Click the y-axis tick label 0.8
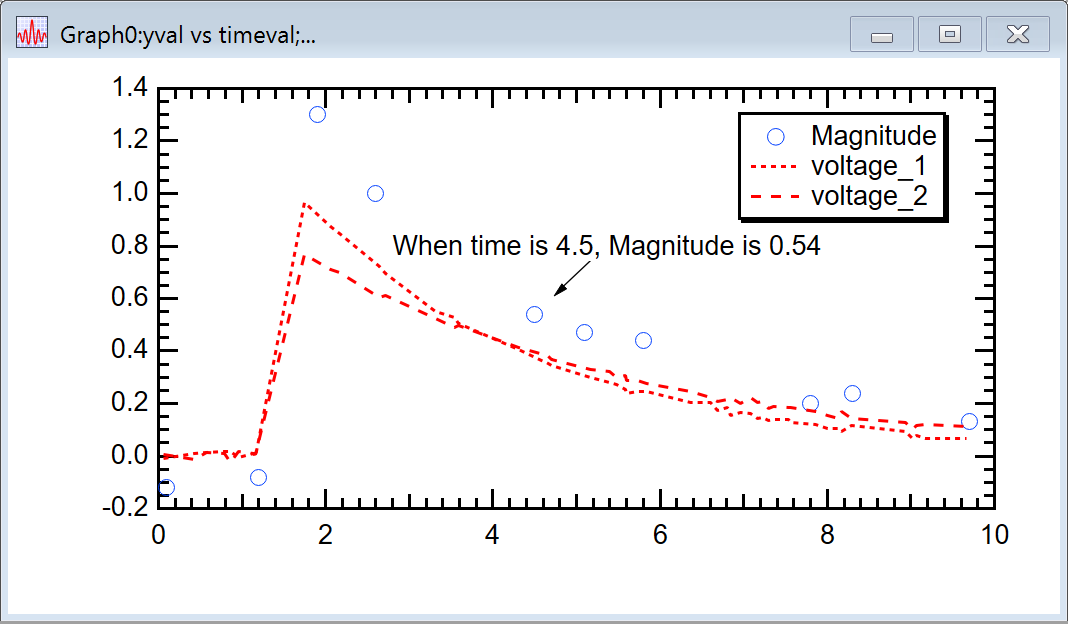This screenshot has width=1068, height=624. pyautogui.click(x=129, y=246)
